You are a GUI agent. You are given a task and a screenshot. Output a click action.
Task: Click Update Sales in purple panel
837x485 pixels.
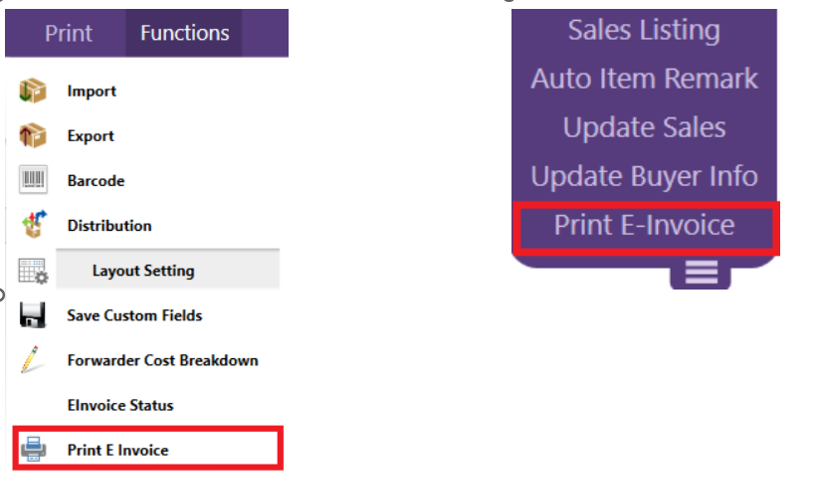click(x=644, y=128)
